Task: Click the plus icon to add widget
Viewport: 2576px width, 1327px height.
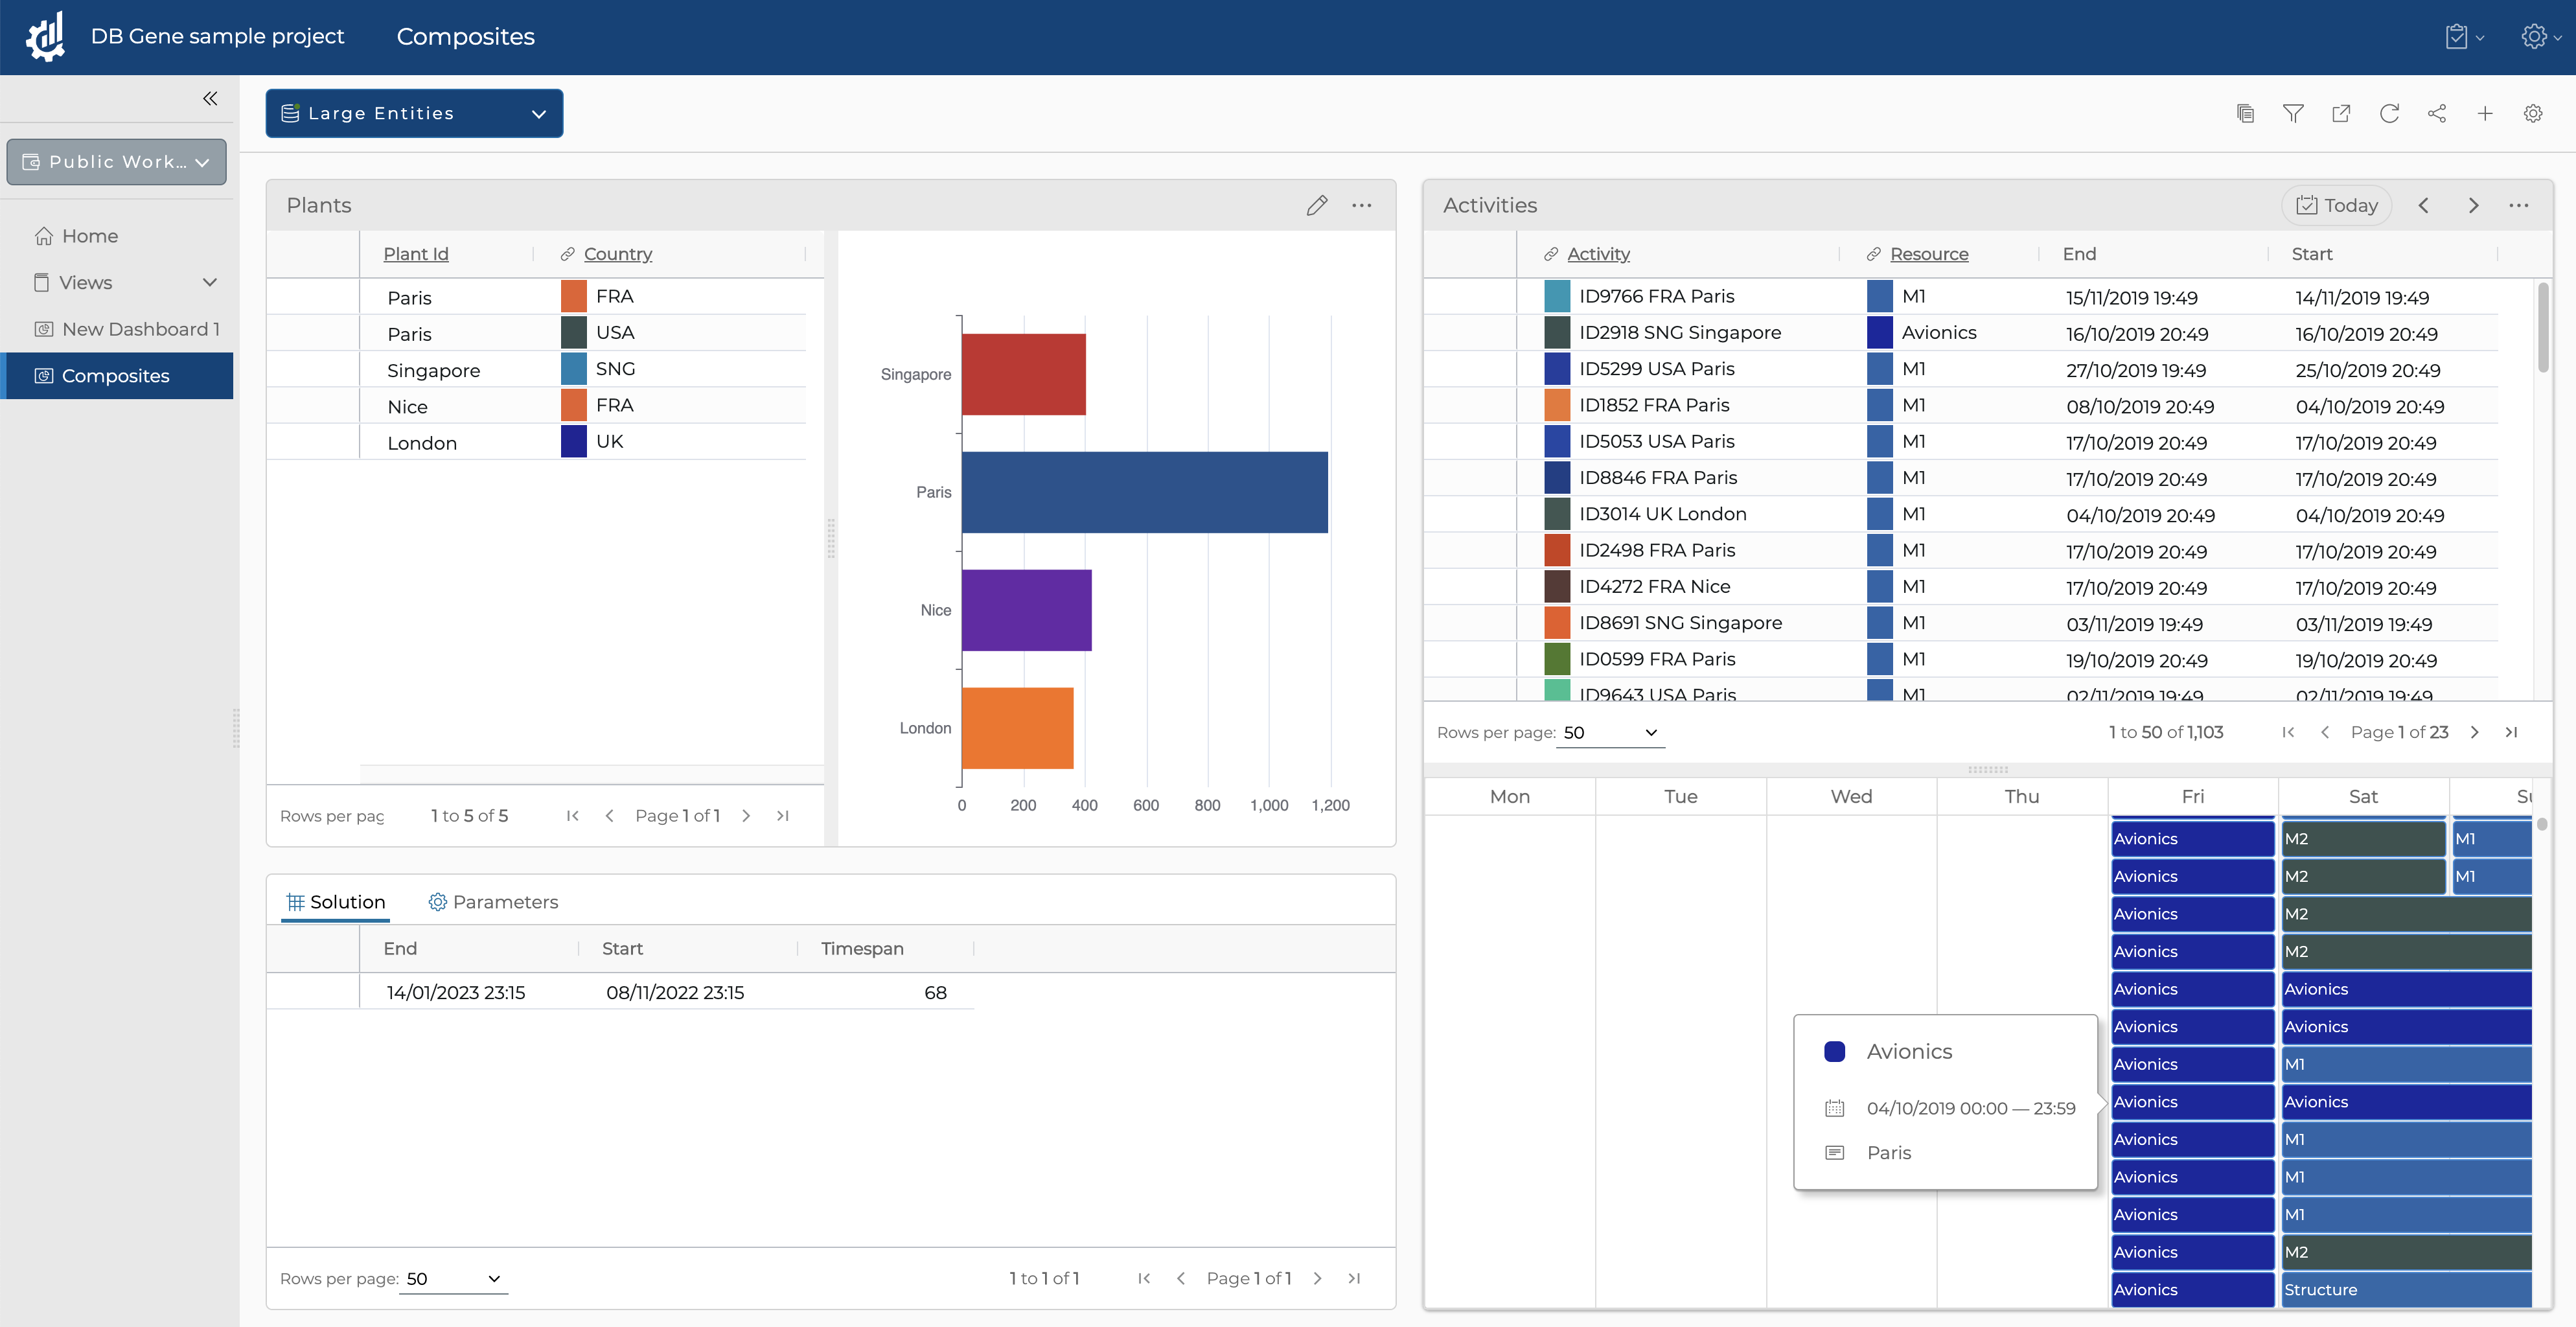Action: [2485, 114]
